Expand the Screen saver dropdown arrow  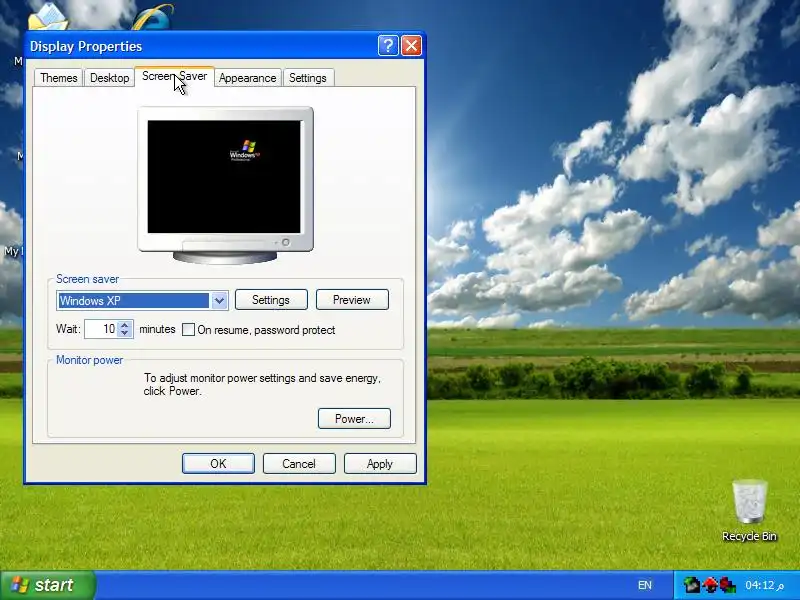pos(219,301)
